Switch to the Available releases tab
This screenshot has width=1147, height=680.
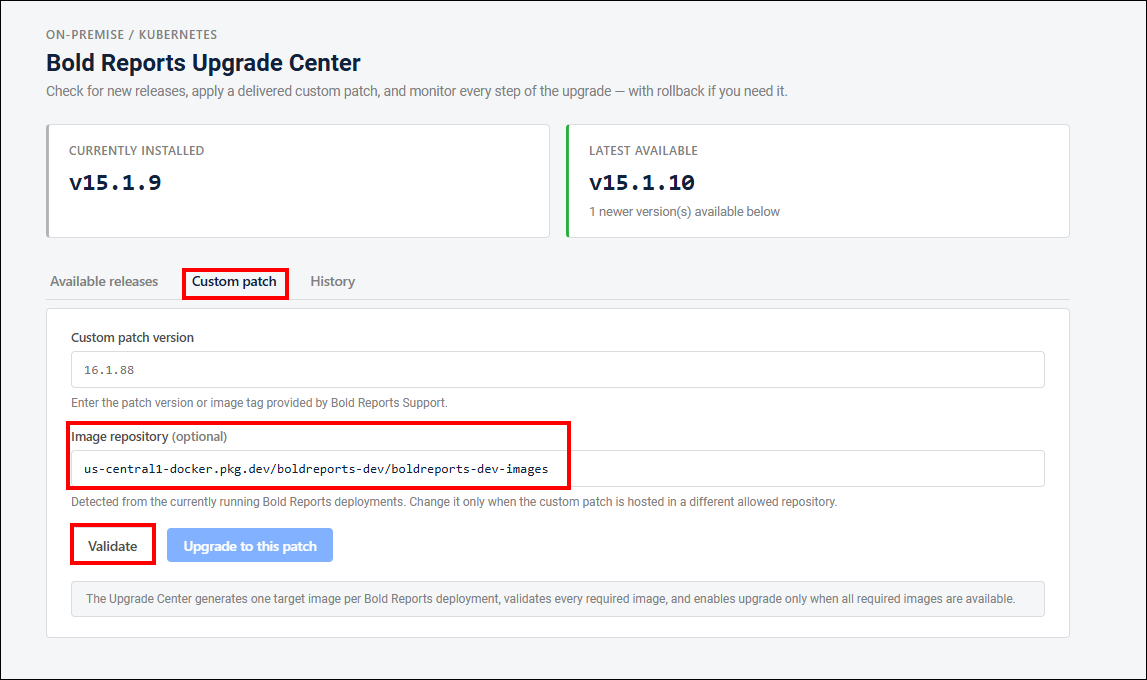coord(104,282)
